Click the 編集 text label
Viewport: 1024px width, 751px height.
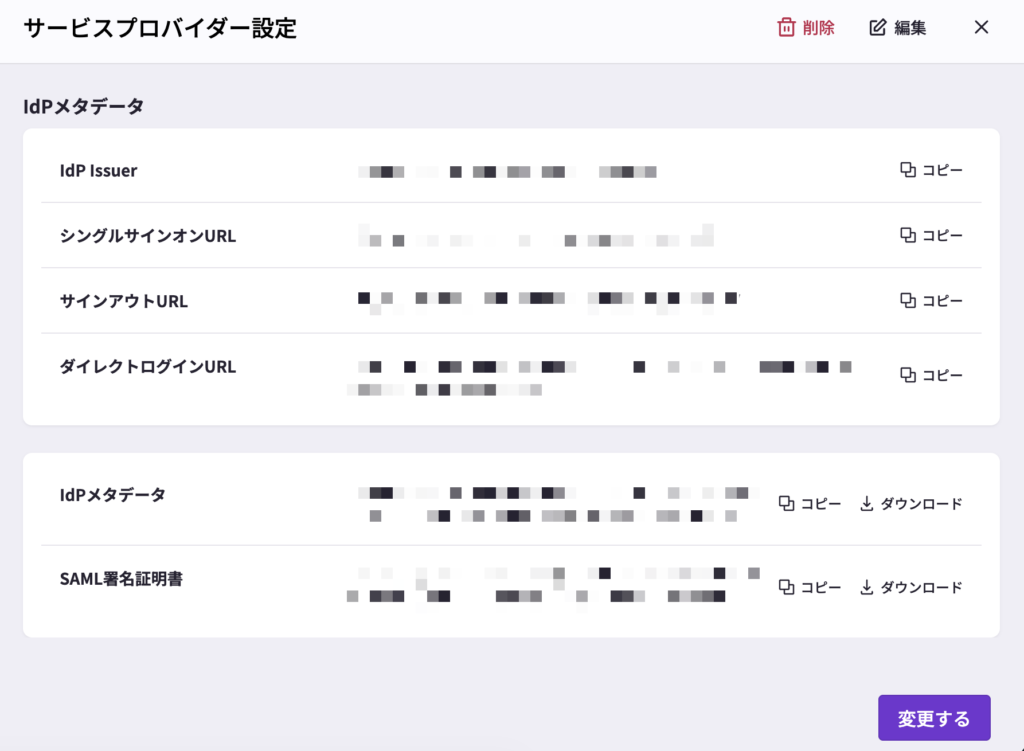tap(910, 28)
